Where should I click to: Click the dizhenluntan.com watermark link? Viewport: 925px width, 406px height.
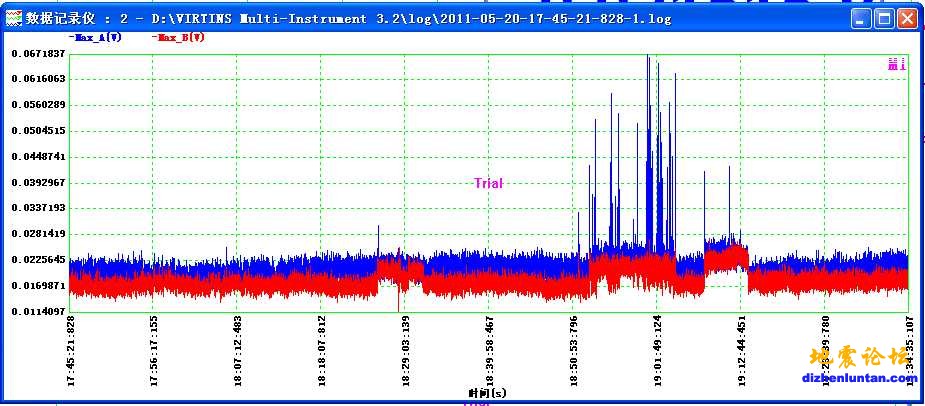pyautogui.click(x=859, y=377)
